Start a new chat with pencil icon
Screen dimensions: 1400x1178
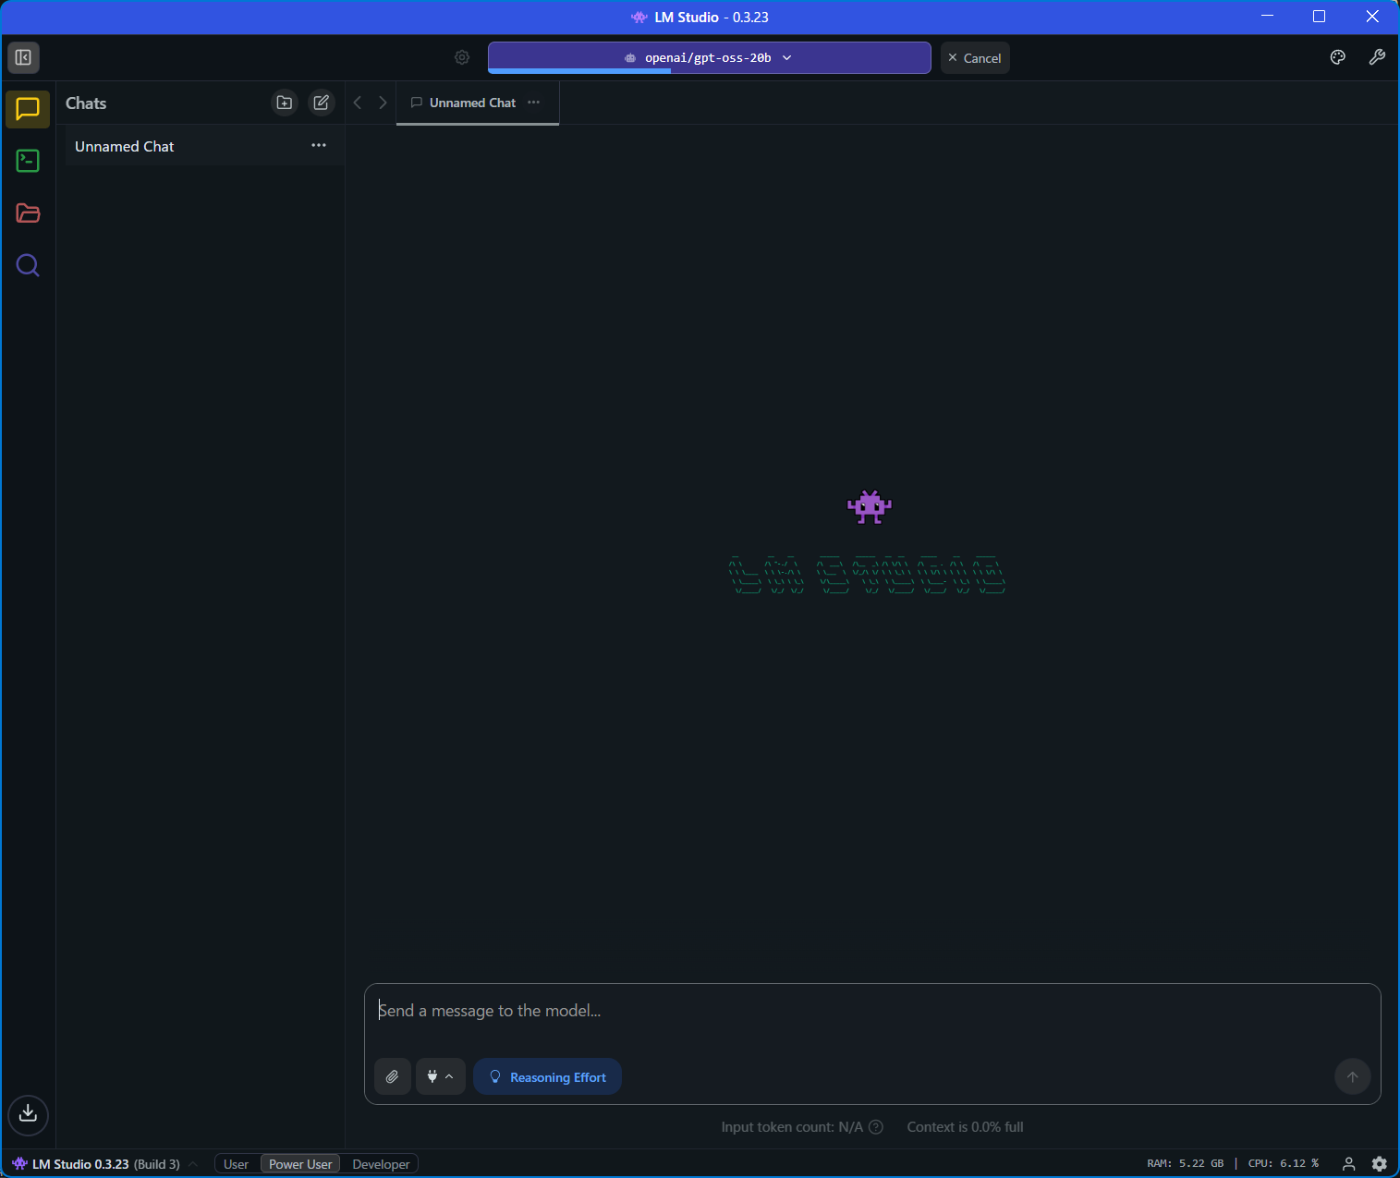321,102
